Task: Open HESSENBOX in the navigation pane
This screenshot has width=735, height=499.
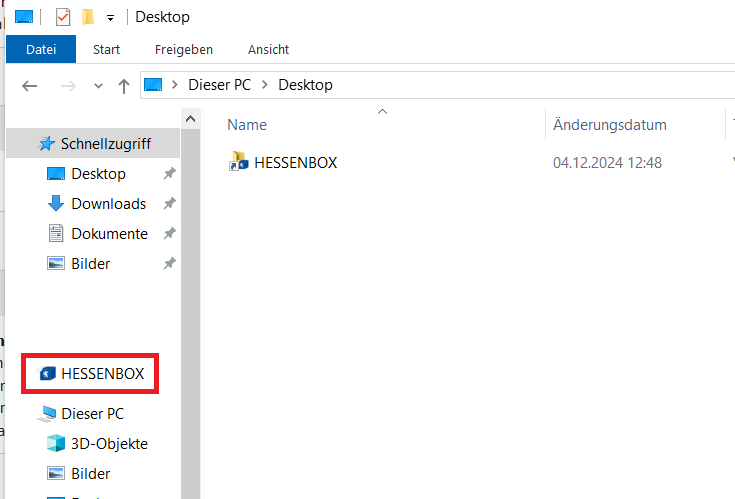Action: tap(102, 374)
